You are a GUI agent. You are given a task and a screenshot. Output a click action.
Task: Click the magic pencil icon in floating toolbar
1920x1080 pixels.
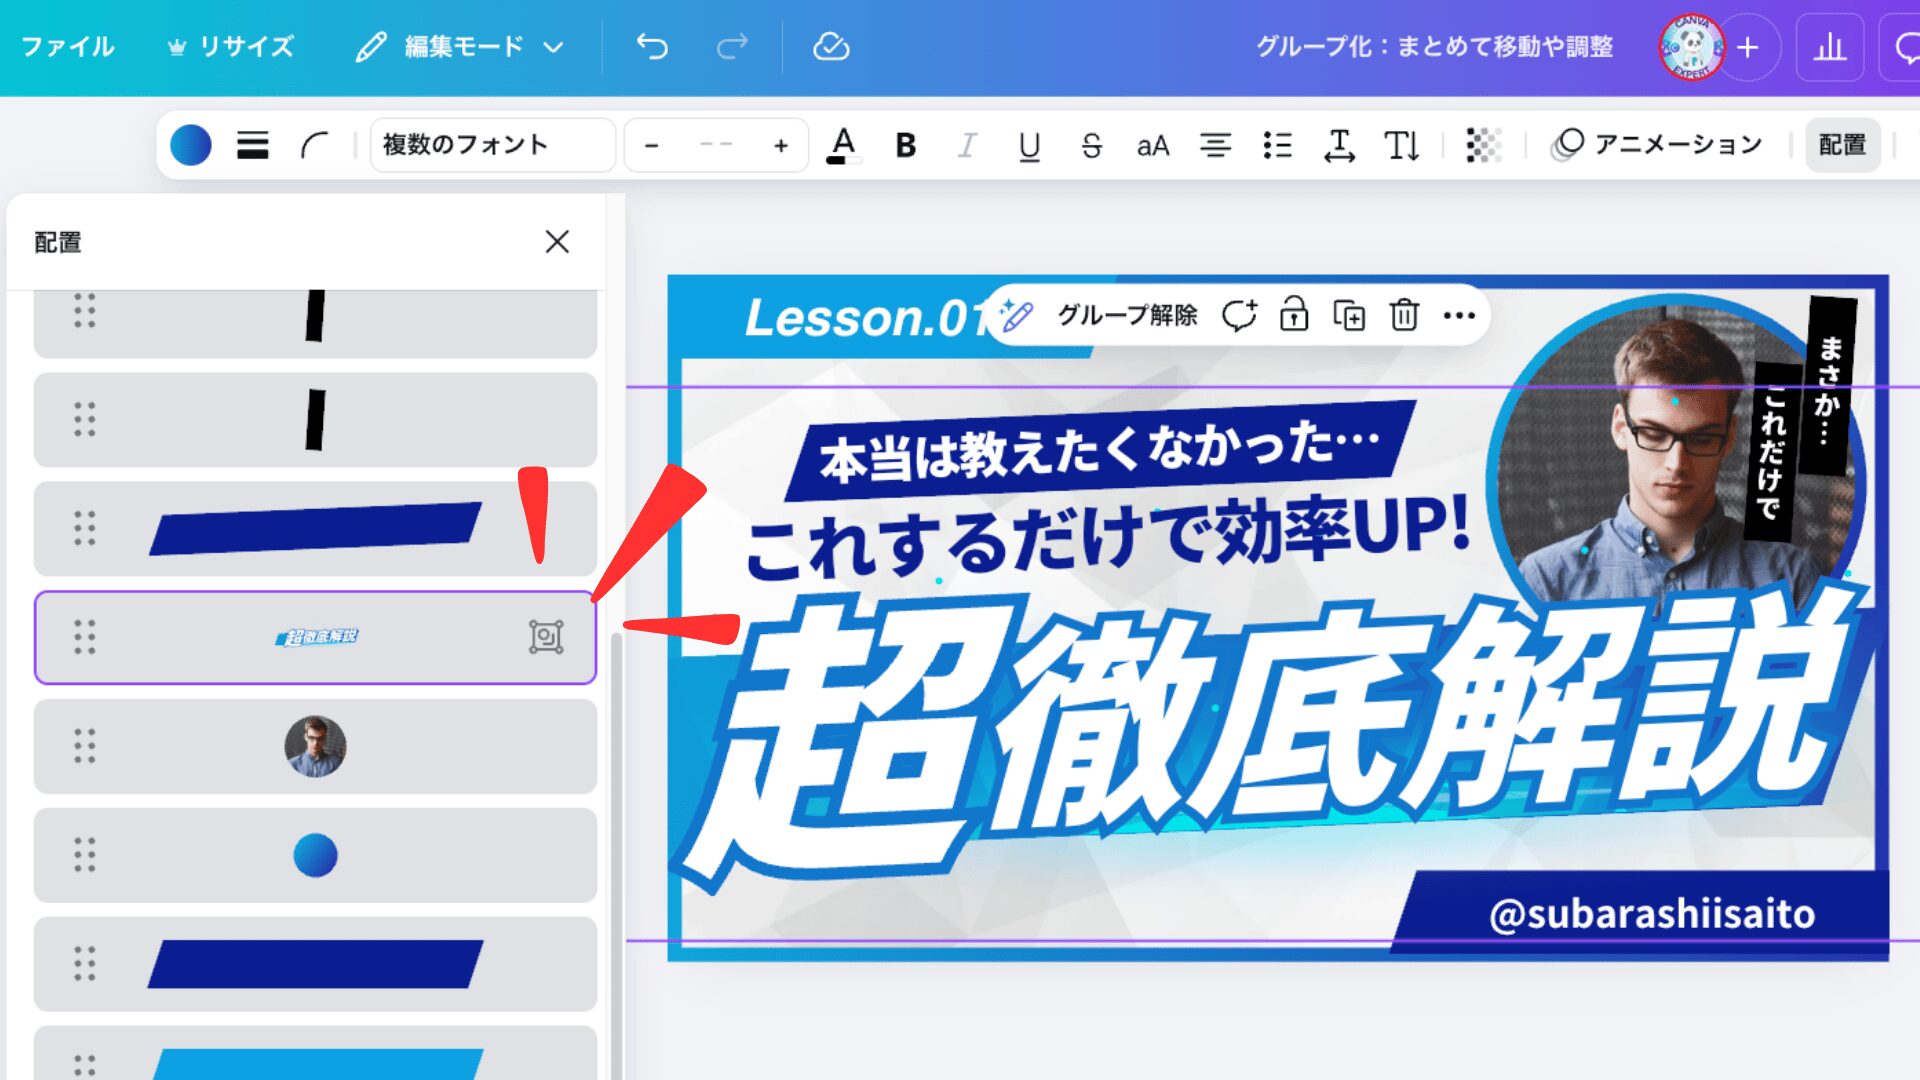(x=1017, y=316)
